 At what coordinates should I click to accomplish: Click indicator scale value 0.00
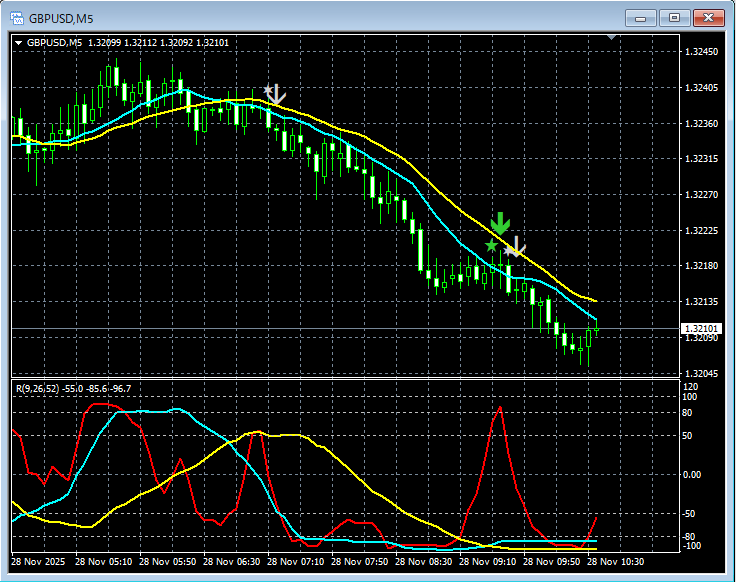(x=691, y=475)
